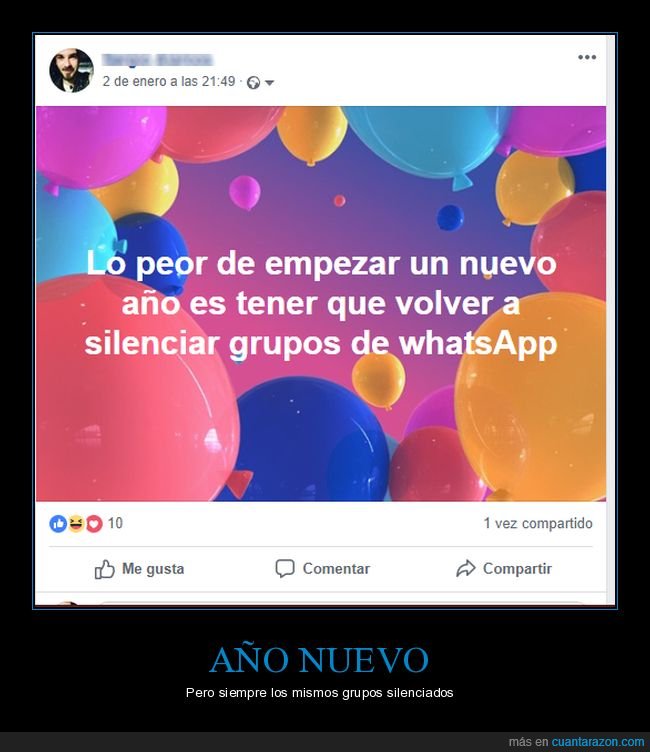Click the blurred author name
Viewport: 650px width, 752px height.
(158, 59)
